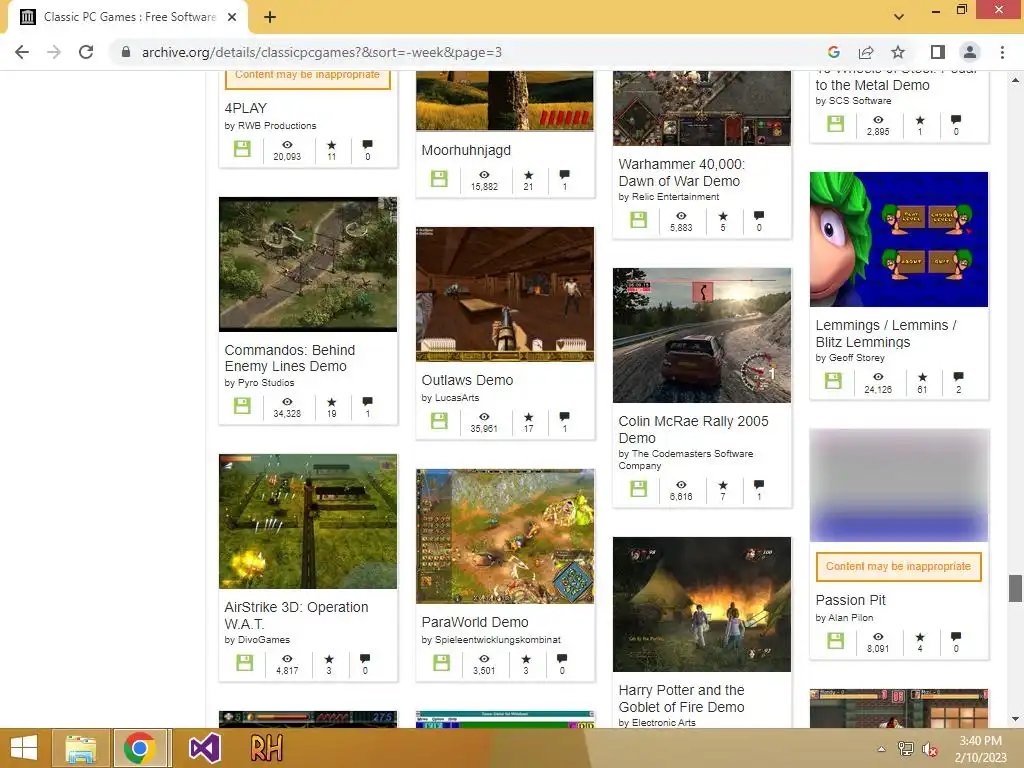The width and height of the screenshot is (1024, 768).
Task: Click the browser forward arrow
Action: (54, 52)
